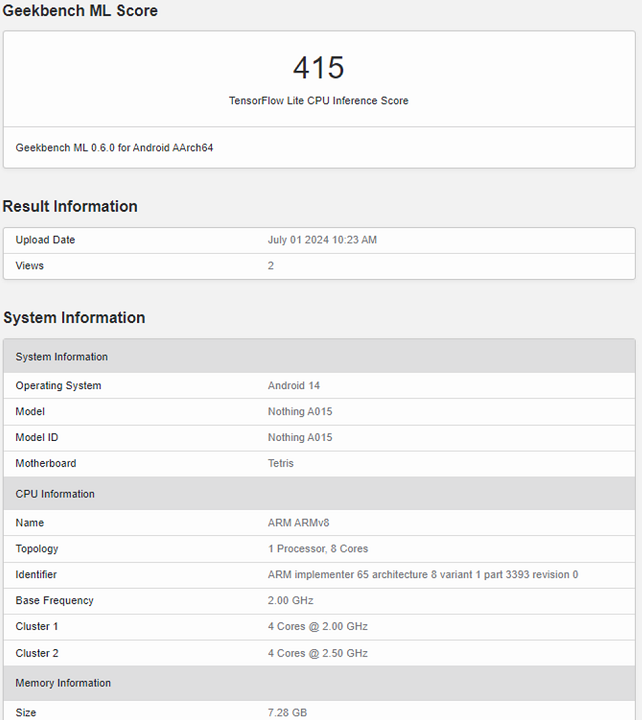
Task: Select the 4 Cores @ 2.50 GHz value
Action: [318, 653]
